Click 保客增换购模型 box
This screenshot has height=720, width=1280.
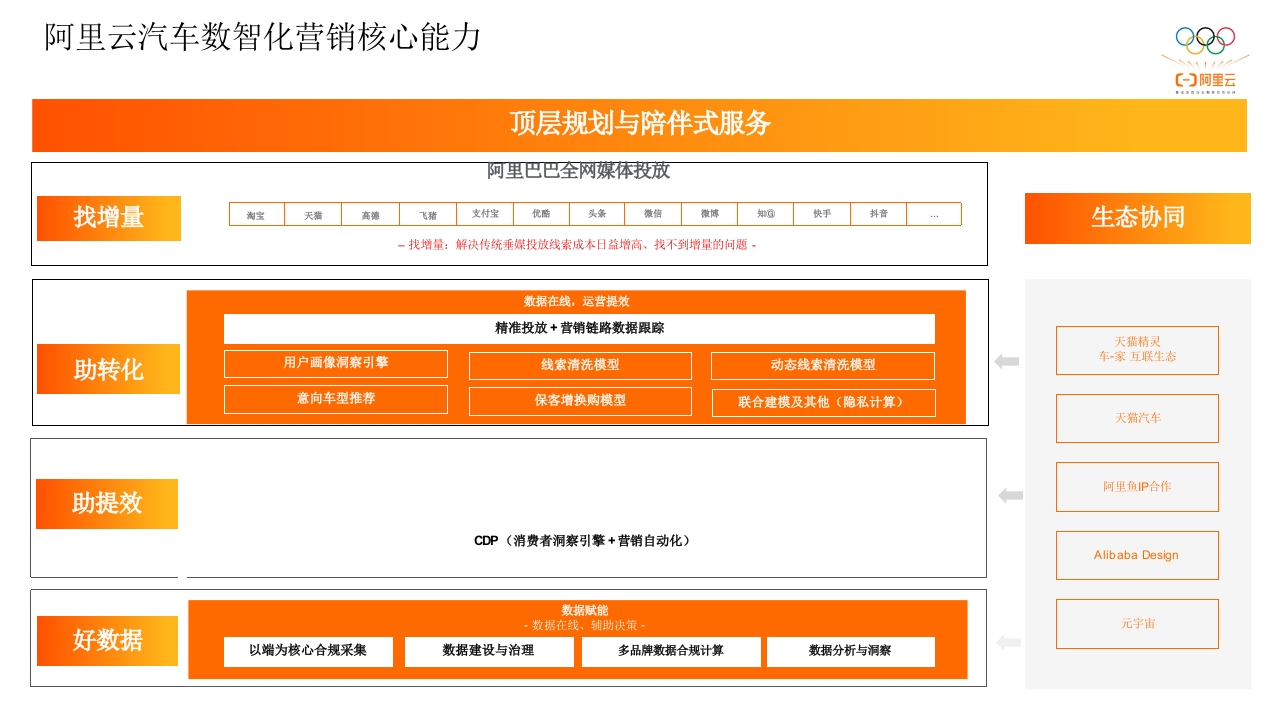pyautogui.click(x=580, y=400)
